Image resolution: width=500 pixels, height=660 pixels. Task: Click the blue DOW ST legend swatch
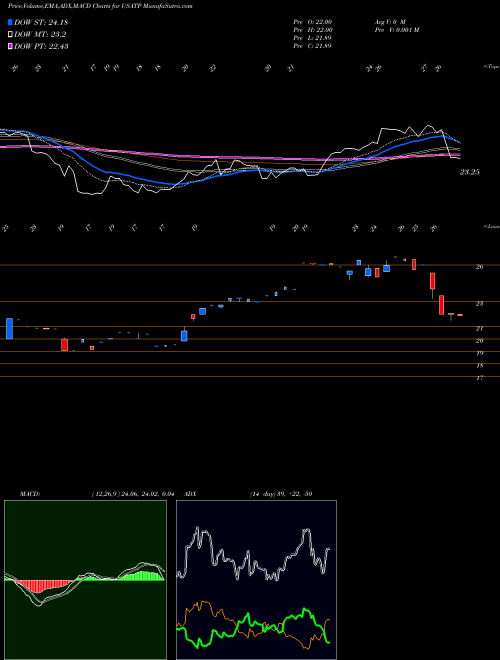[x=10, y=22]
